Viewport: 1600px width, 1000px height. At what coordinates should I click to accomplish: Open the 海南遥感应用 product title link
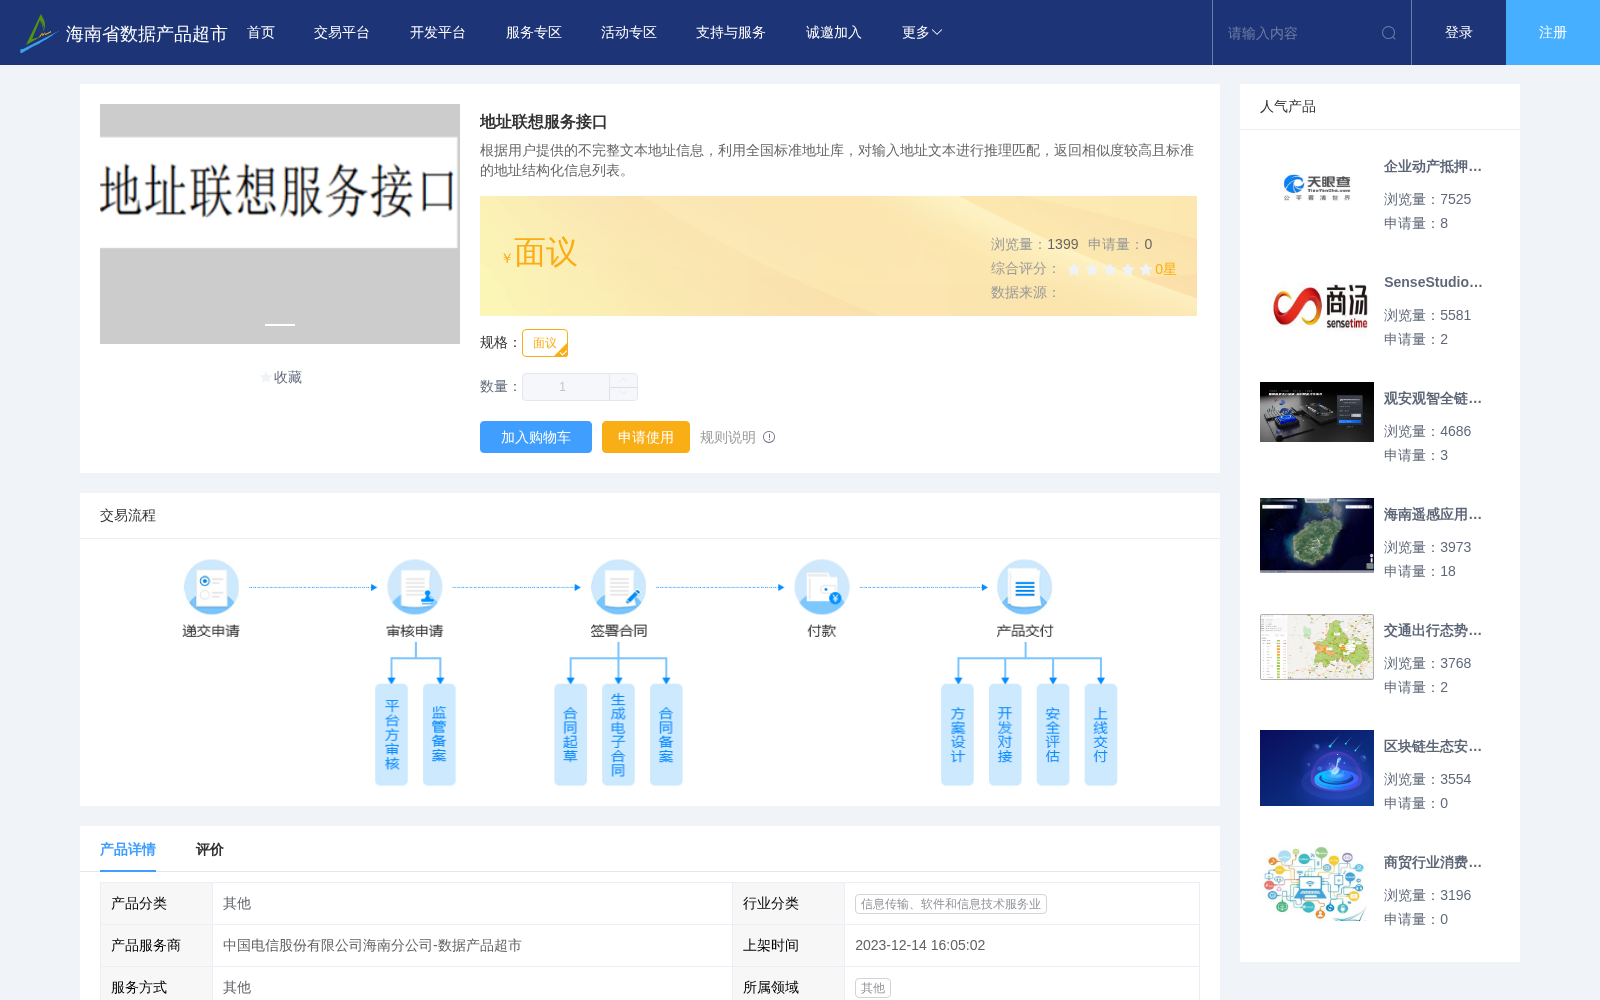click(1433, 515)
